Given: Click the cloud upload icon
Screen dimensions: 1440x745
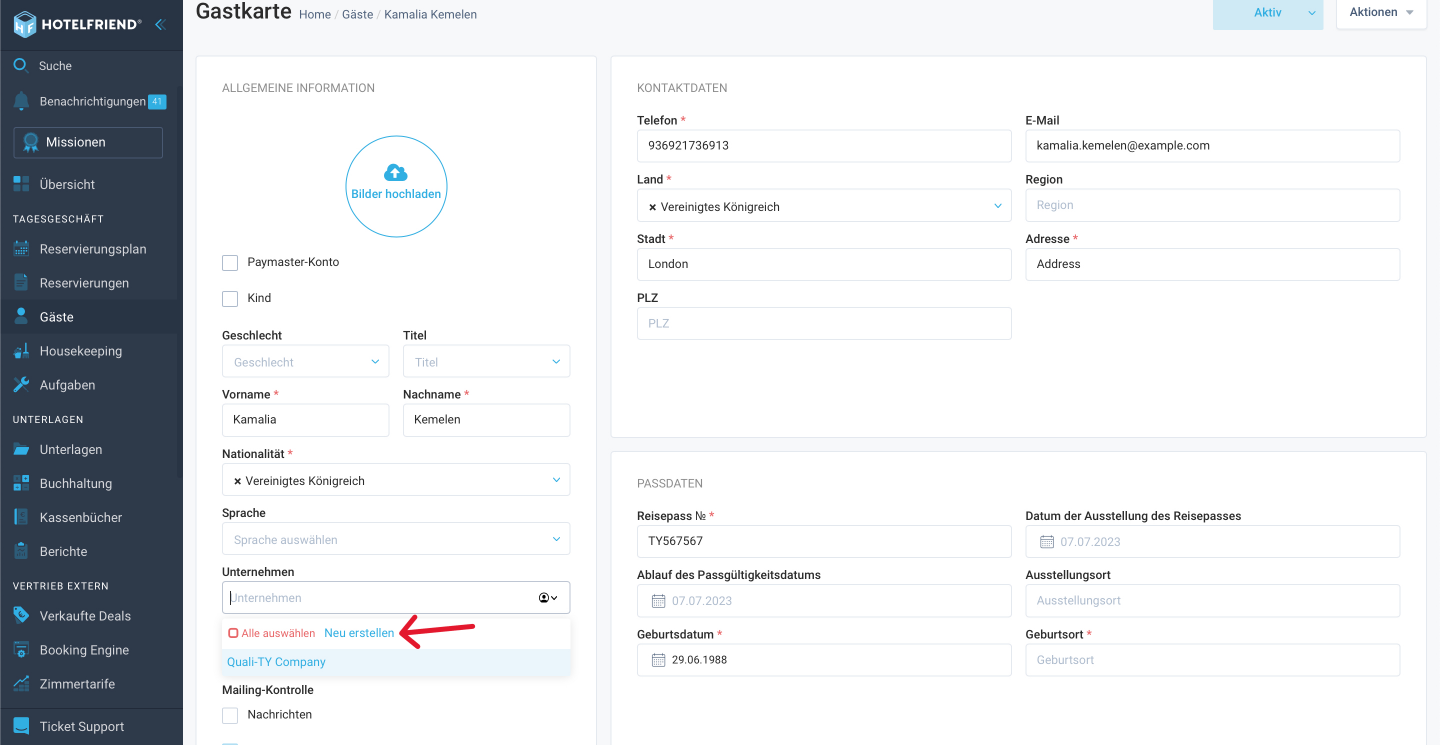Looking at the screenshot, I should click(x=396, y=172).
